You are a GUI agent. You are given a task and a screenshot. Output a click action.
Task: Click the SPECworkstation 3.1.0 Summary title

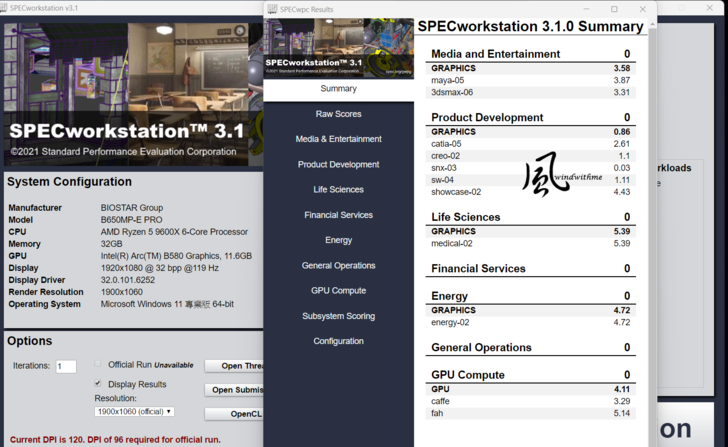point(530,26)
